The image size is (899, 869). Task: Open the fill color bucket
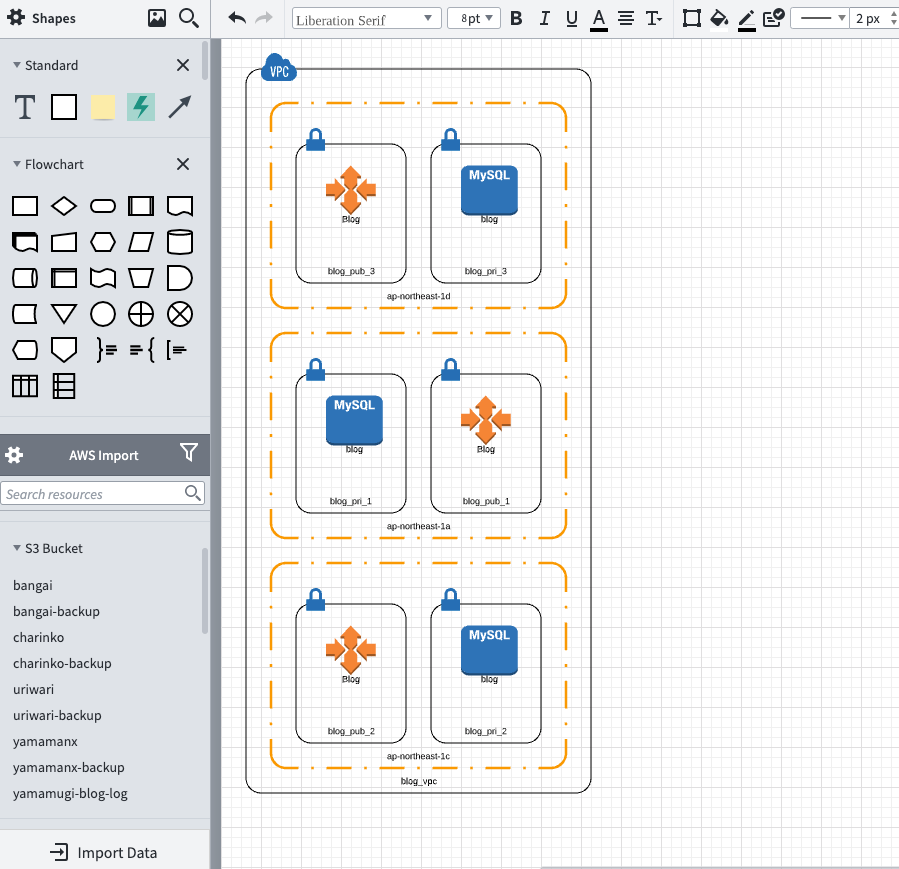coord(719,18)
